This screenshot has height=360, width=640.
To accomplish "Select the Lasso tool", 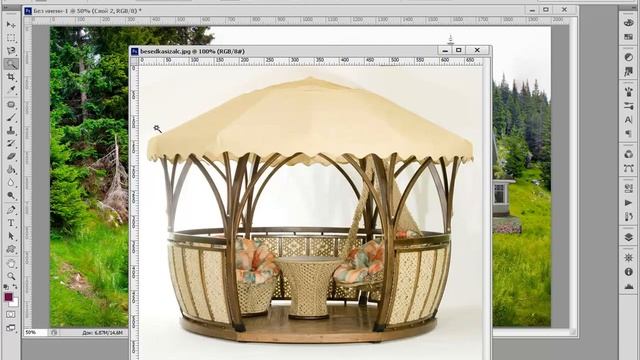I will (11, 51).
